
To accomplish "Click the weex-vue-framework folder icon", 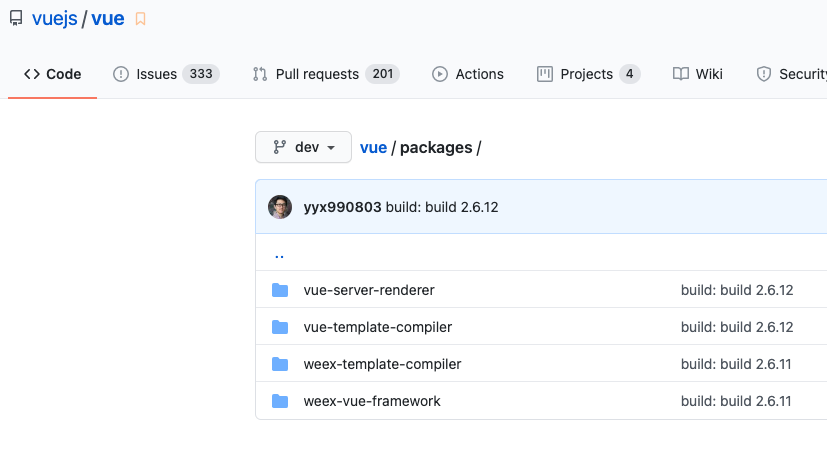I will coord(280,401).
